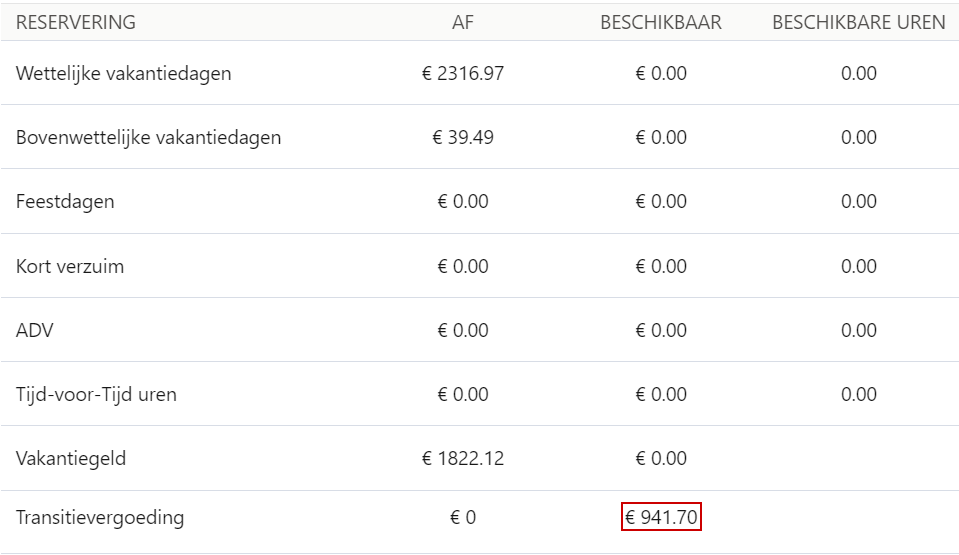Click the AF column header

click(x=463, y=23)
